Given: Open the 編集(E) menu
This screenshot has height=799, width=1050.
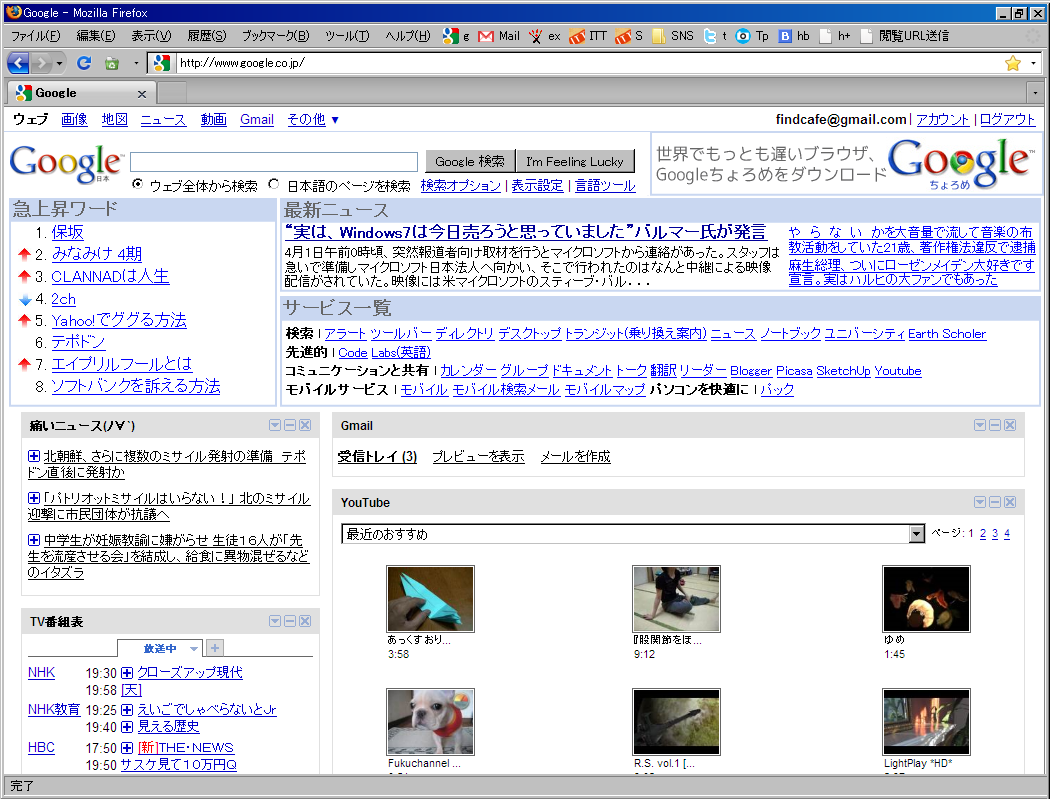Looking at the screenshot, I should click(96, 36).
